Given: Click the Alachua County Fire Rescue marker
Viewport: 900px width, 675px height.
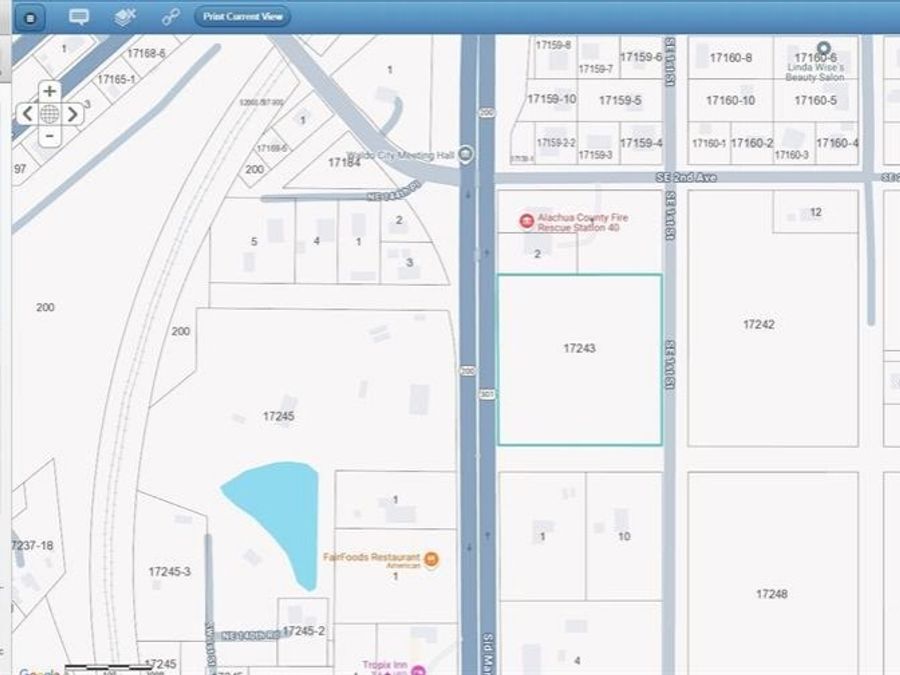Looking at the screenshot, I should pyautogui.click(x=526, y=221).
